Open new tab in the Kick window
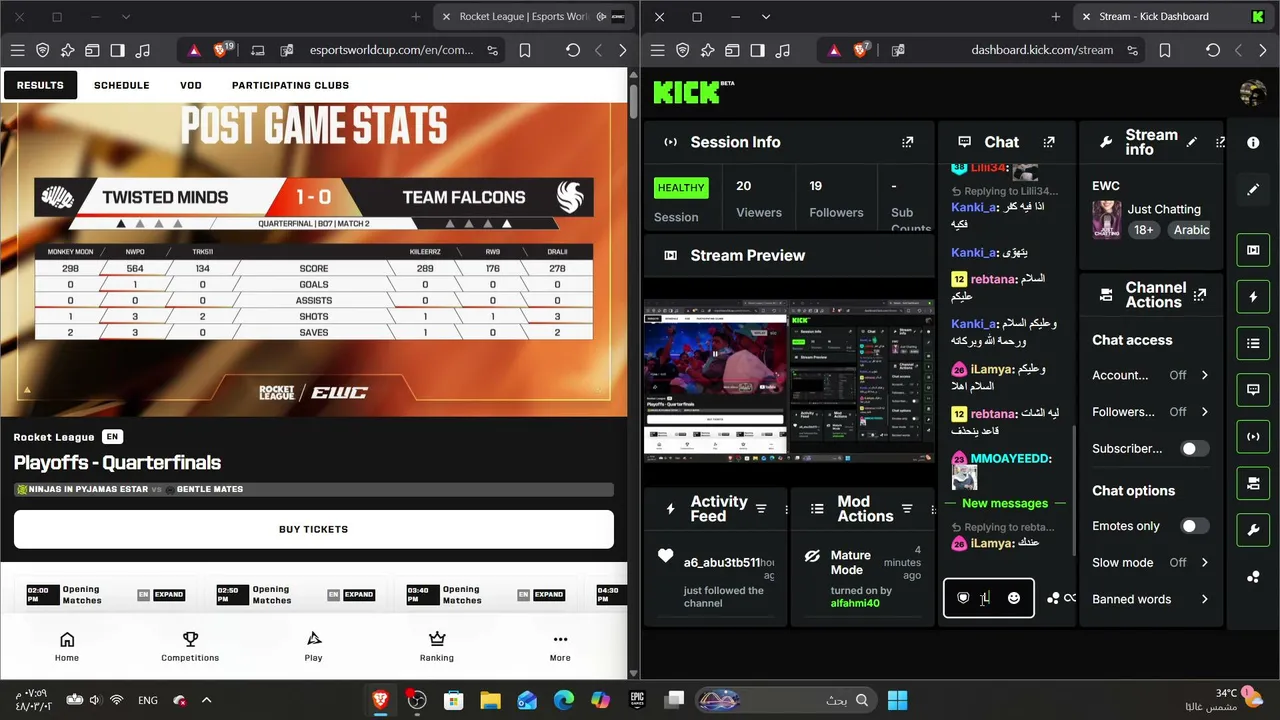 1055,16
